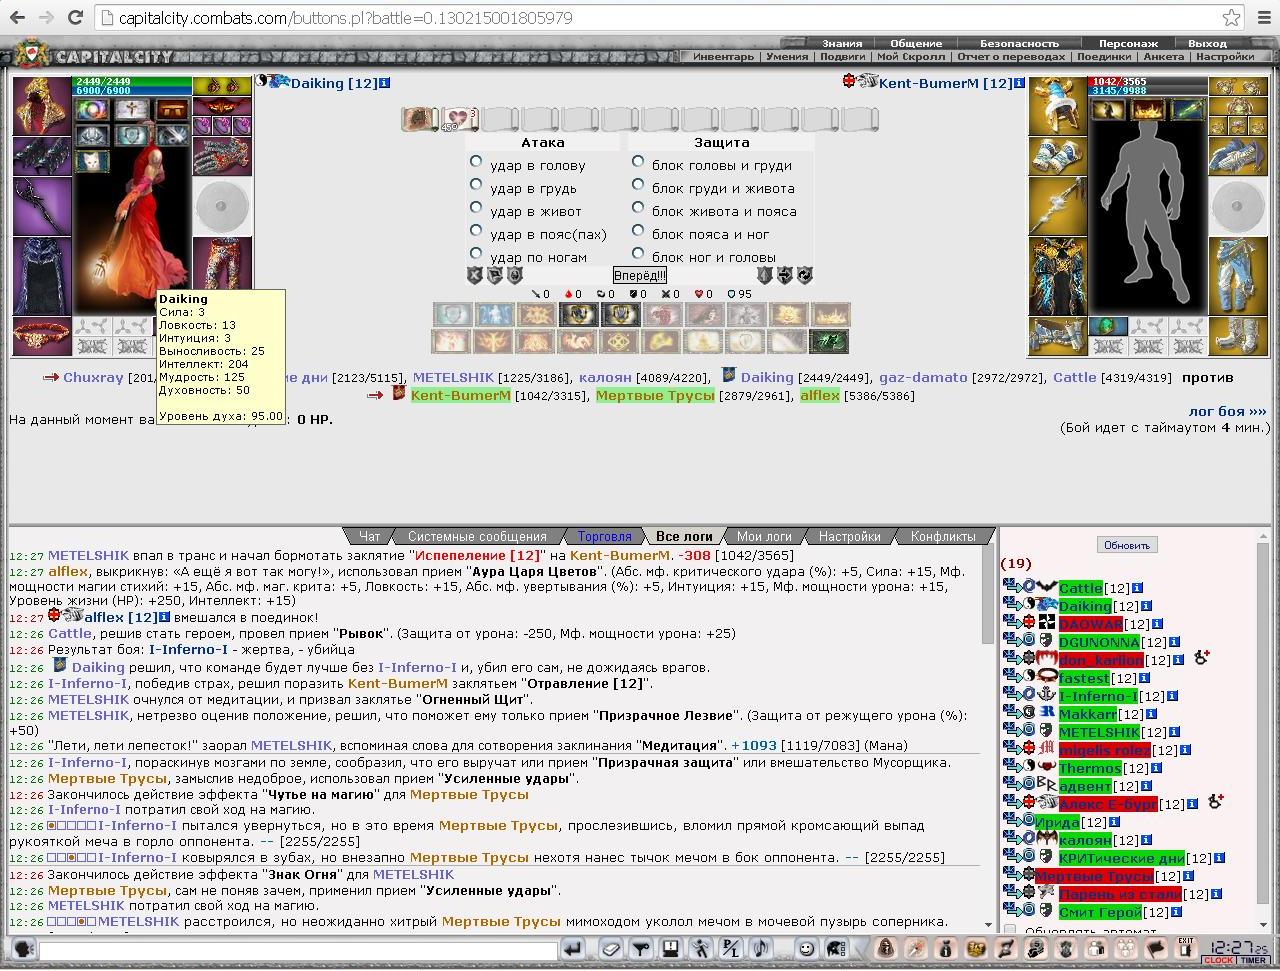Click 'Thermos' in the player list

tap(1089, 768)
